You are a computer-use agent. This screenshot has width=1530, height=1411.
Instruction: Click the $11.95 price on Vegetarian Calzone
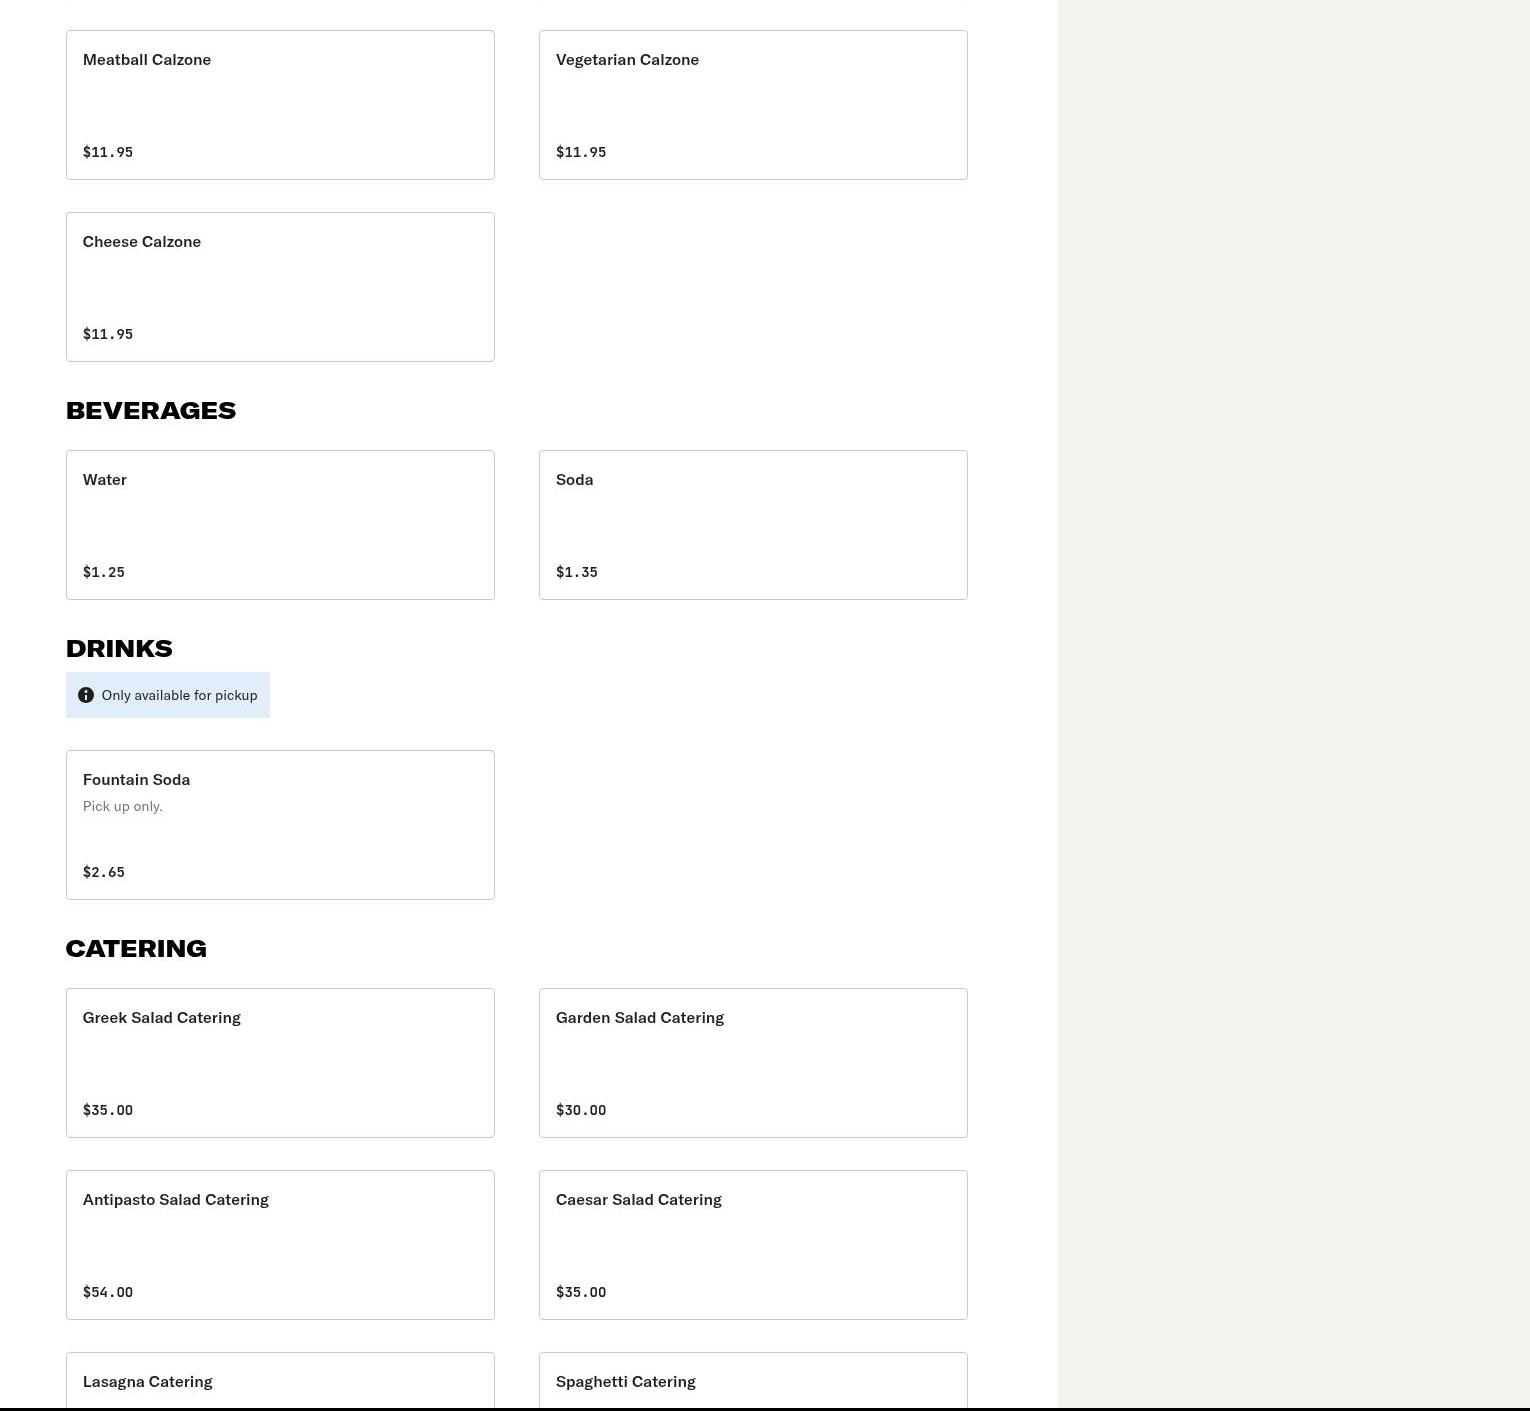581,152
